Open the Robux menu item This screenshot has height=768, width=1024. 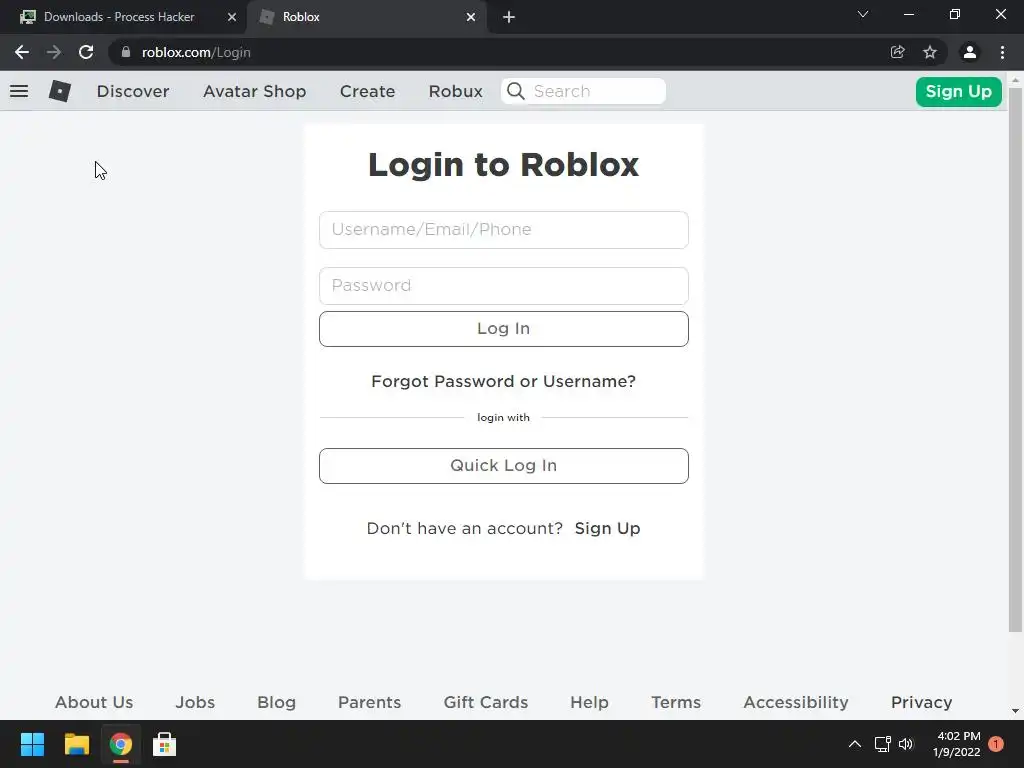coord(456,91)
